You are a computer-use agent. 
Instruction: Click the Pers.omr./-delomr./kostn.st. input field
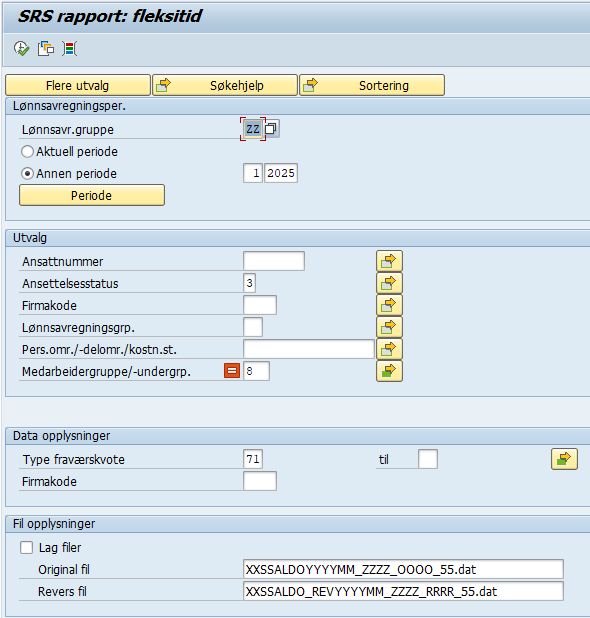[309, 349]
